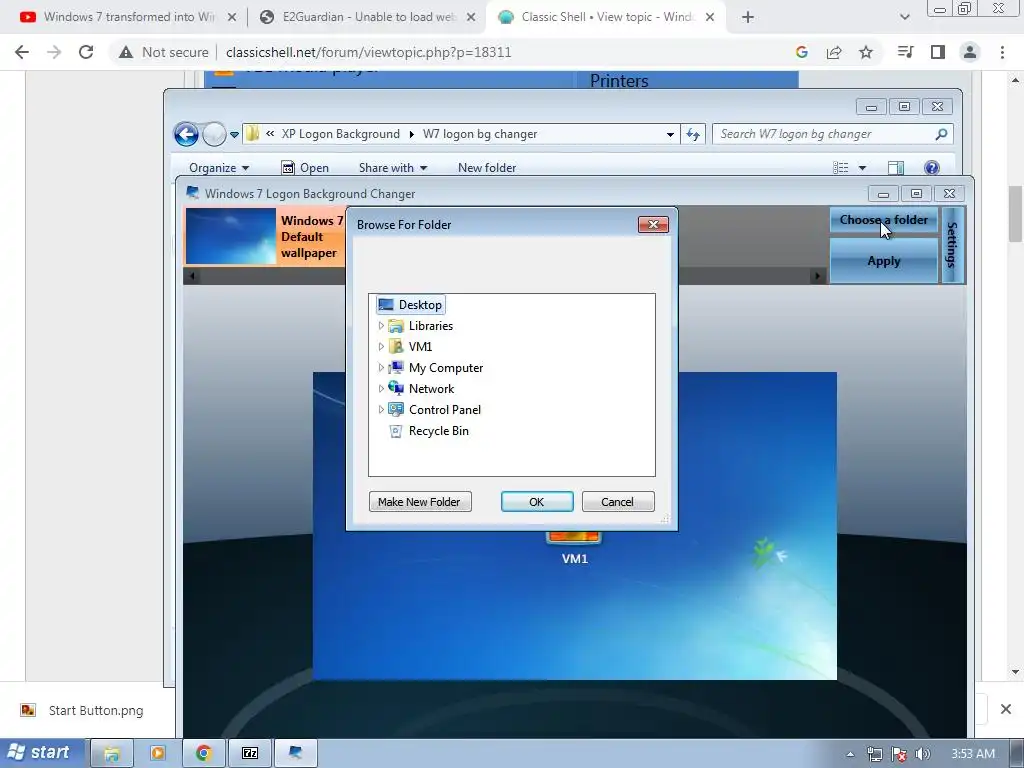Open the tab search dropdown arrow
The width and height of the screenshot is (1024, 768).
[x=904, y=17]
